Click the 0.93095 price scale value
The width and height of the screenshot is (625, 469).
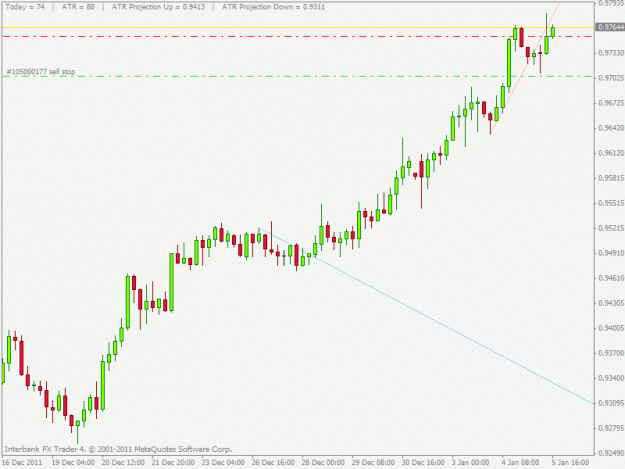(611, 403)
